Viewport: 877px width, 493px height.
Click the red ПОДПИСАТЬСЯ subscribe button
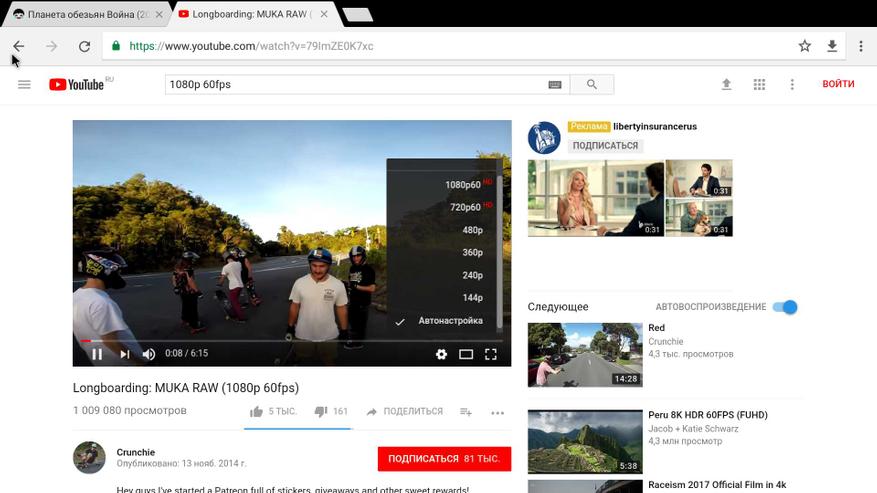point(444,459)
